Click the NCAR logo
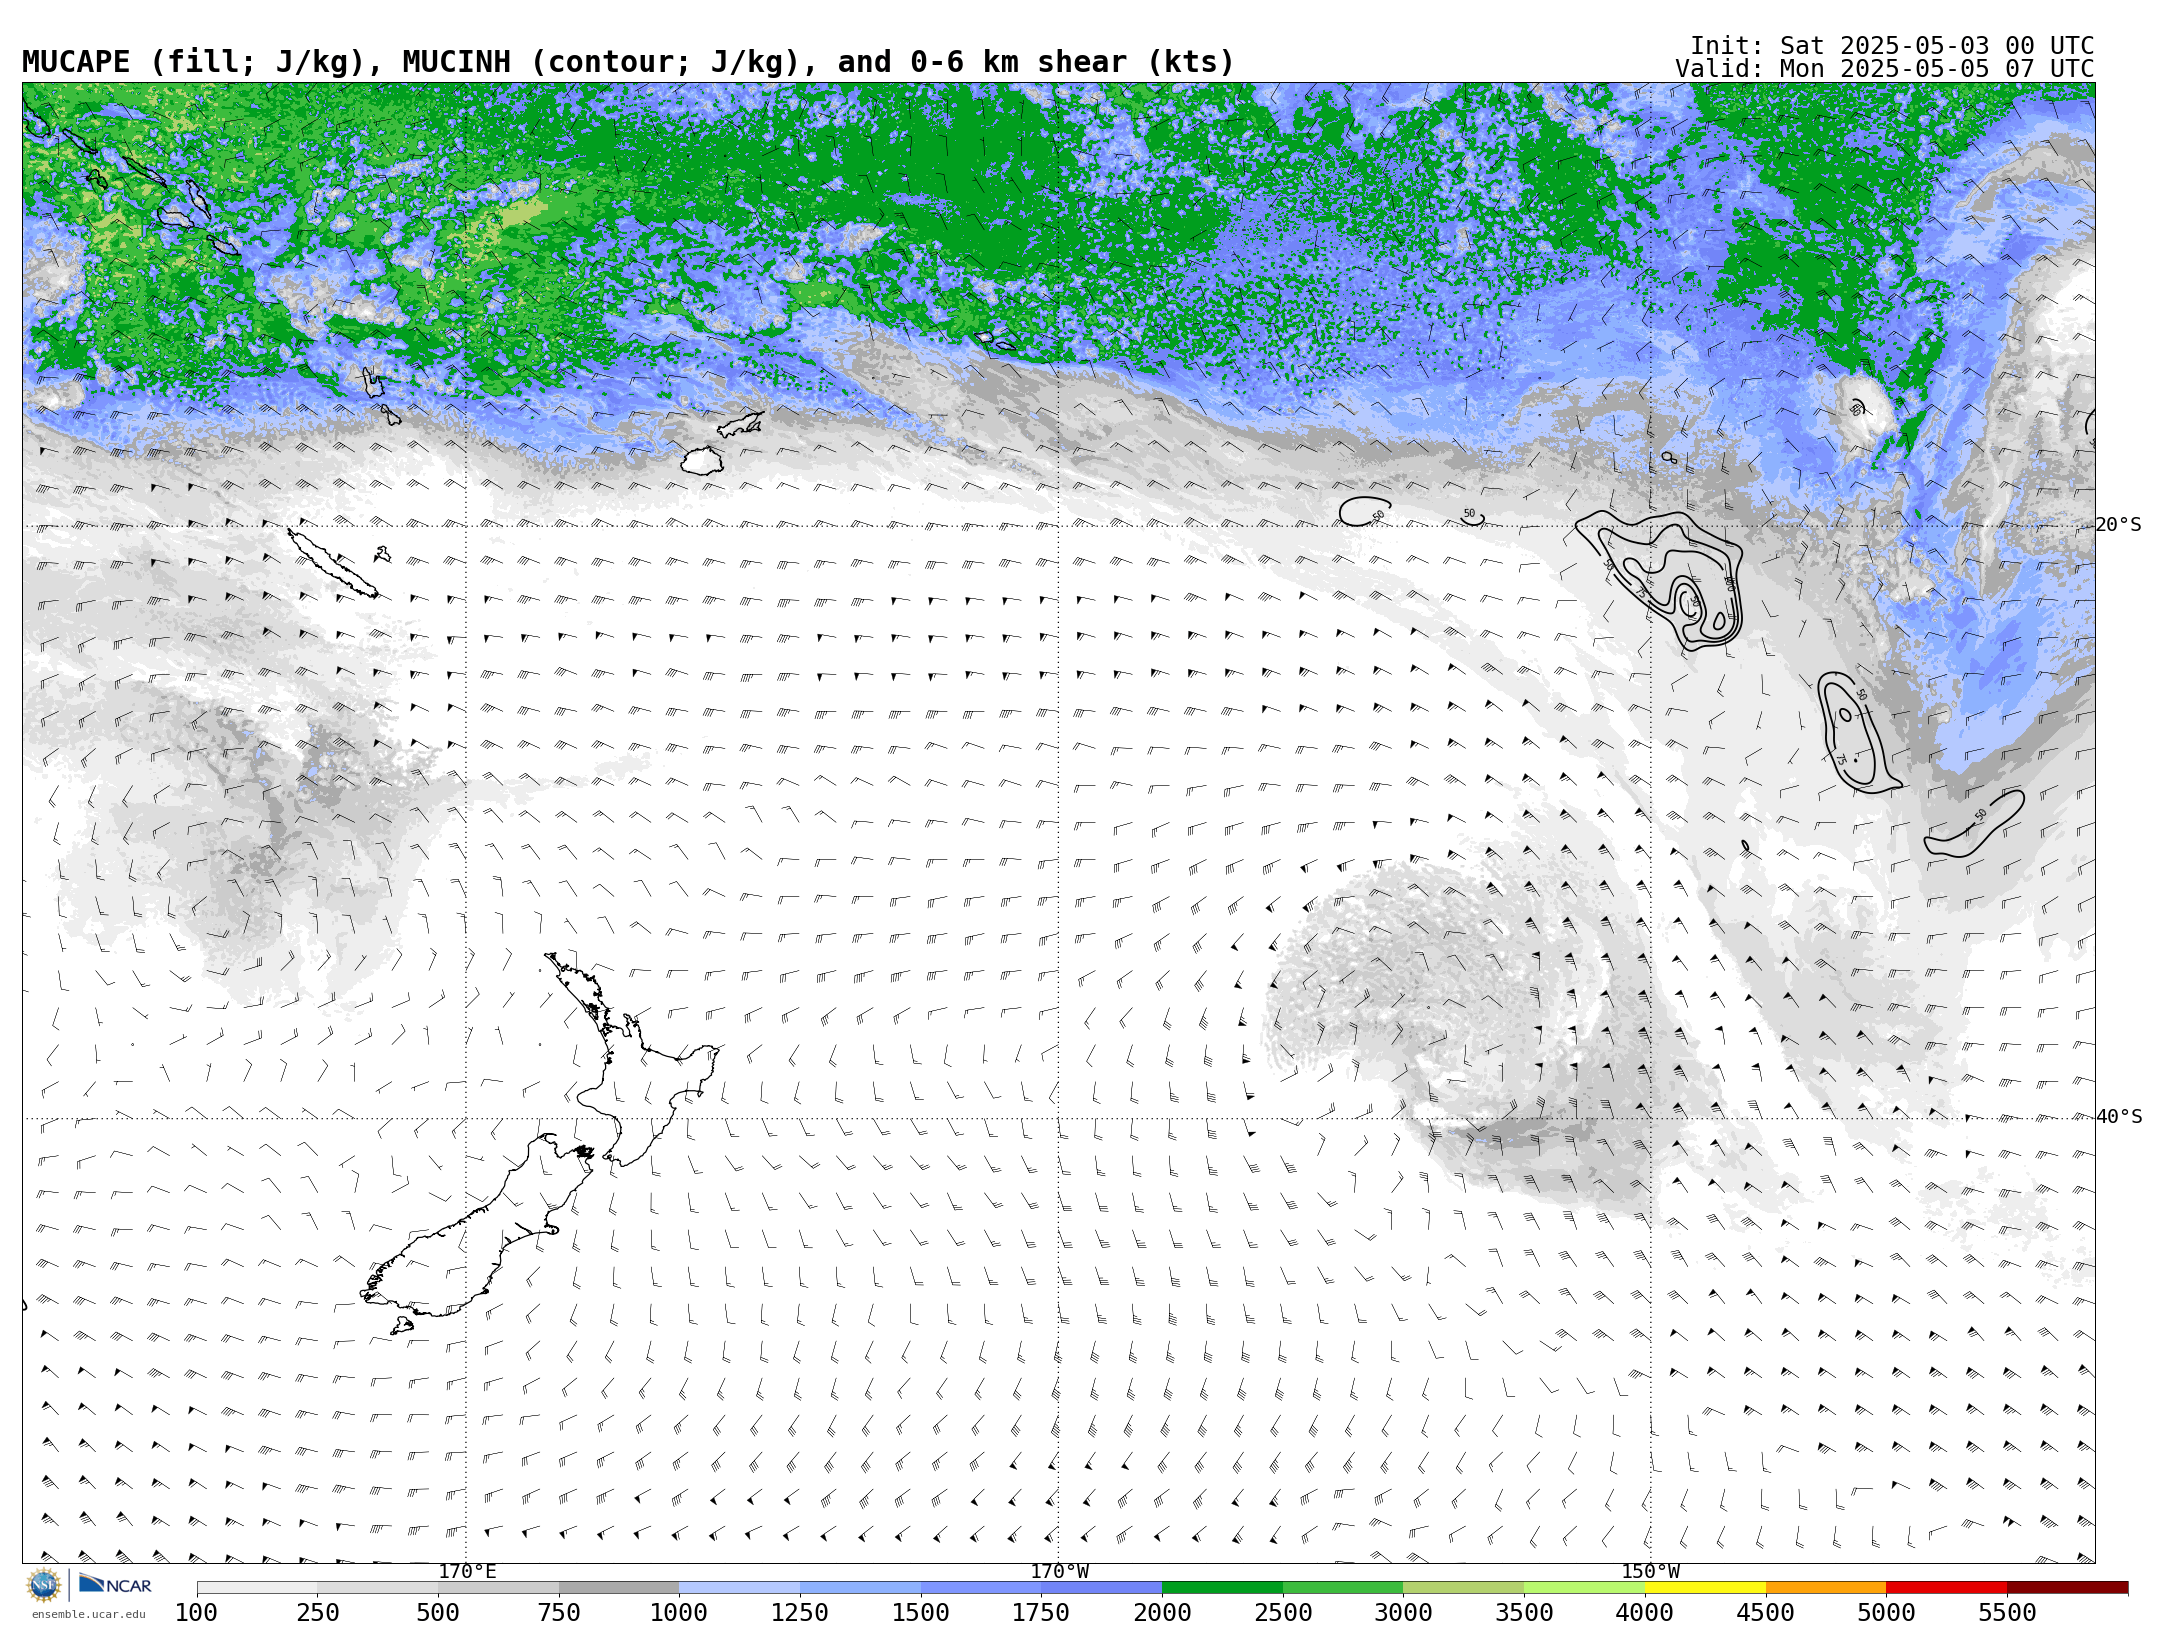 115,1584
